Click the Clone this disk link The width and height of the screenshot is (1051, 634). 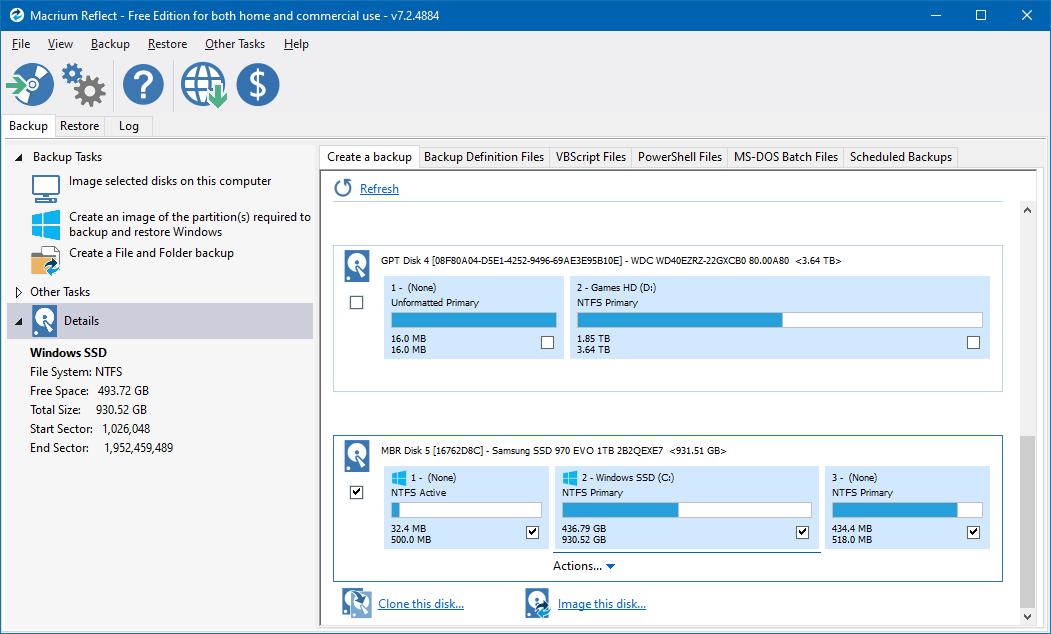click(421, 604)
